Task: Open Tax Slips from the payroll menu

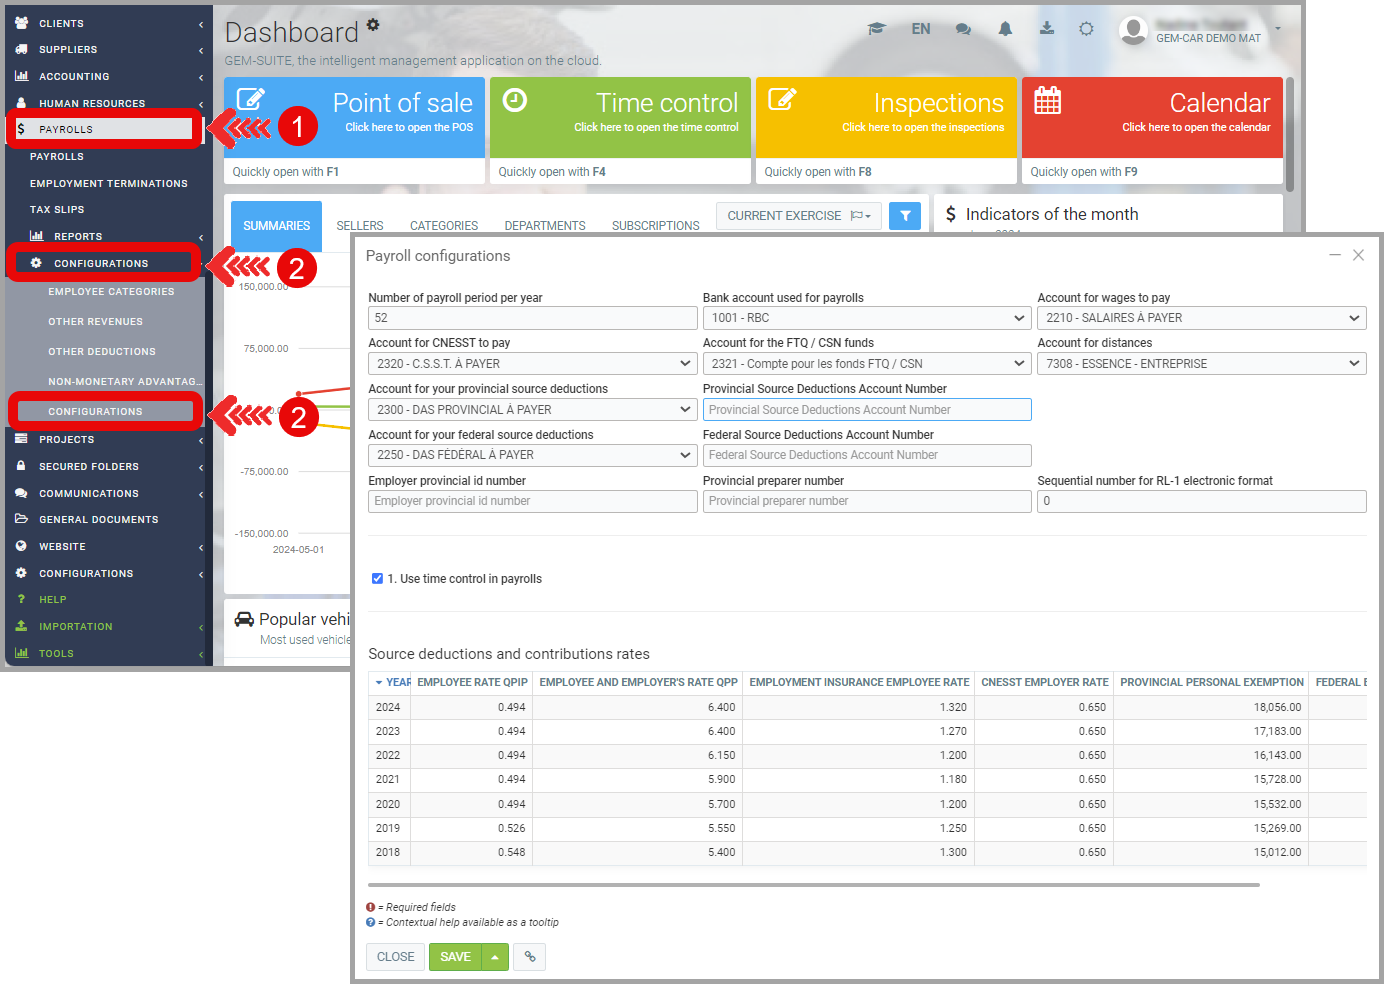Action: [x=57, y=210]
